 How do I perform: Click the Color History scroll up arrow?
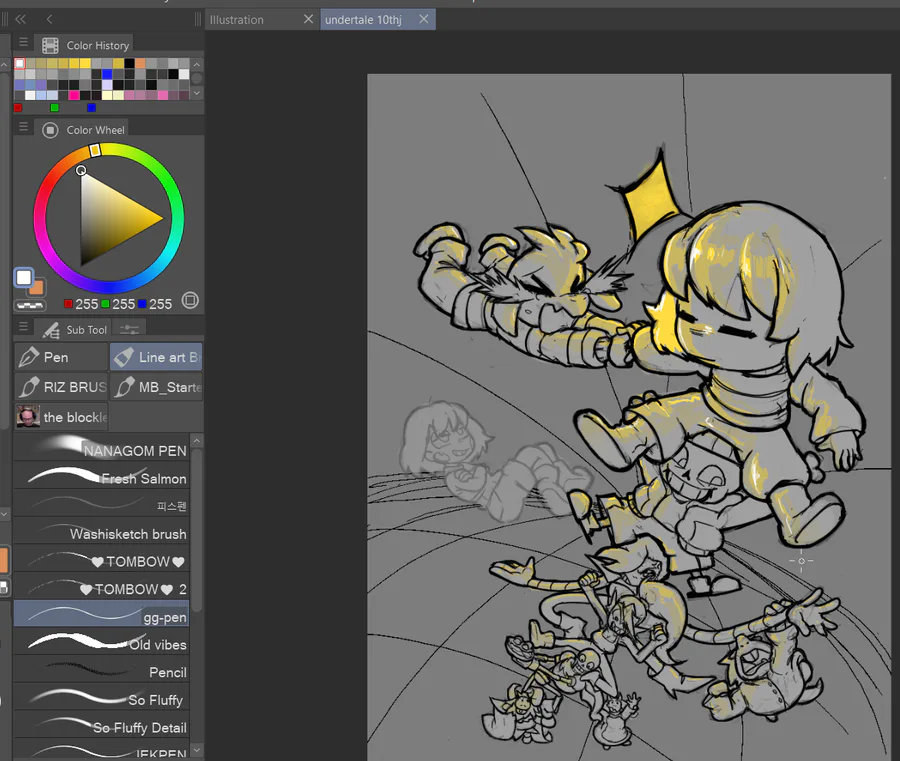point(197,64)
